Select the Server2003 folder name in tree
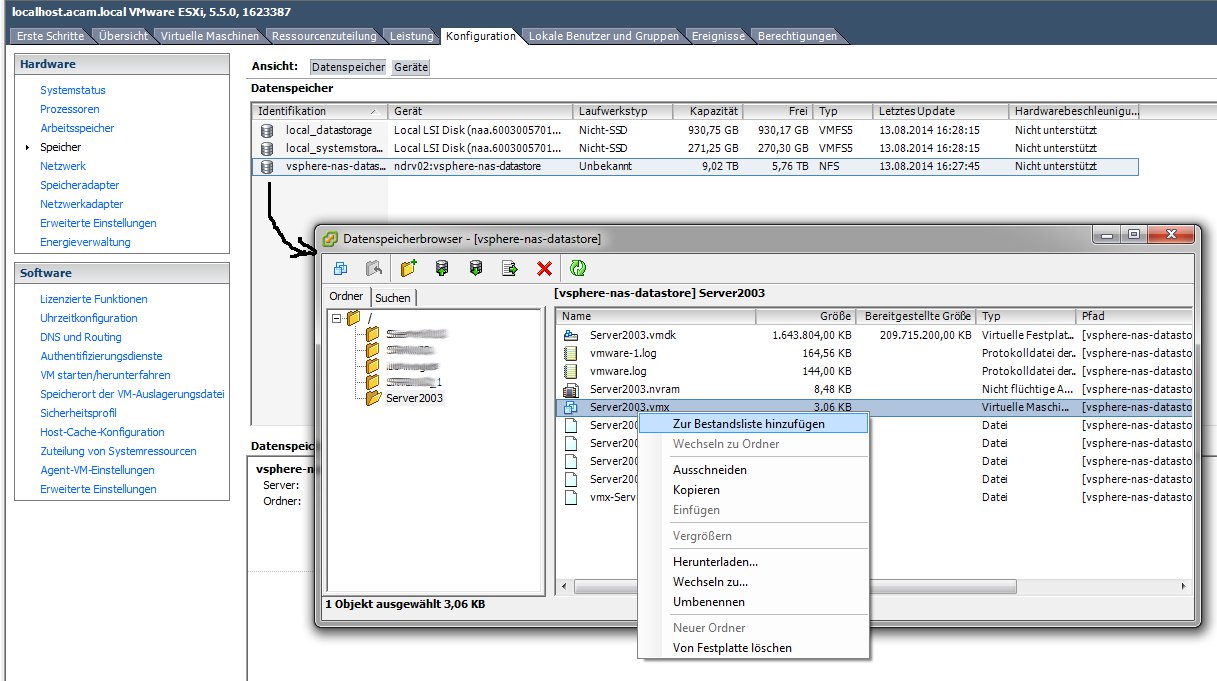This screenshot has height=681, width=1217. [x=414, y=397]
